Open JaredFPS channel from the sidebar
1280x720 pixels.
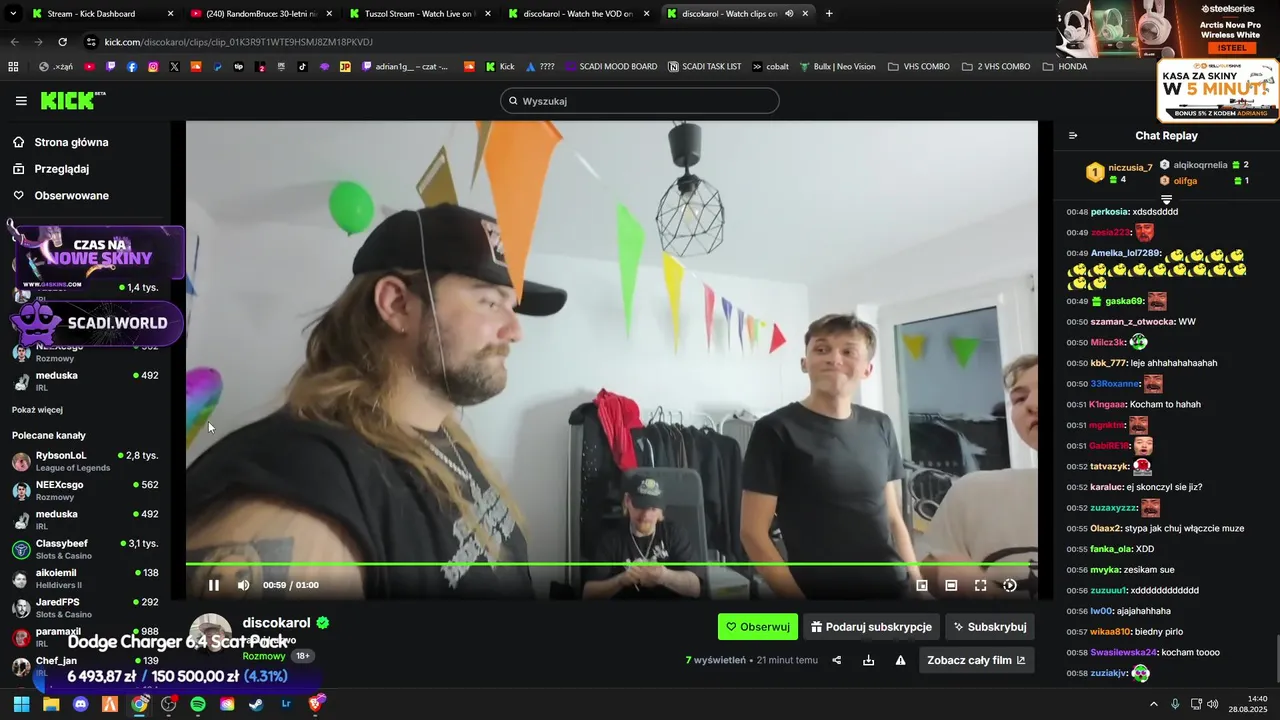tap(85, 607)
